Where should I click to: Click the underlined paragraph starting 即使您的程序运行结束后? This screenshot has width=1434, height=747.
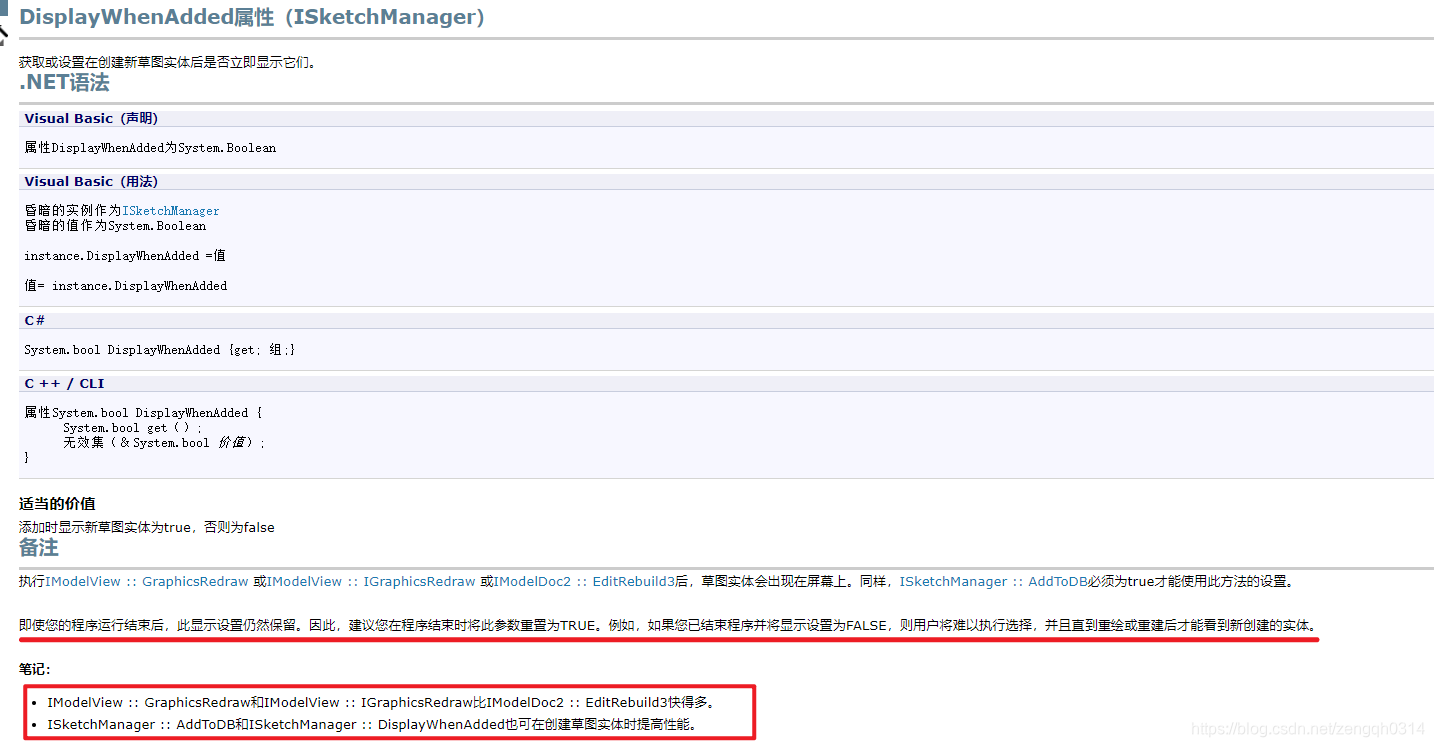[668, 626]
